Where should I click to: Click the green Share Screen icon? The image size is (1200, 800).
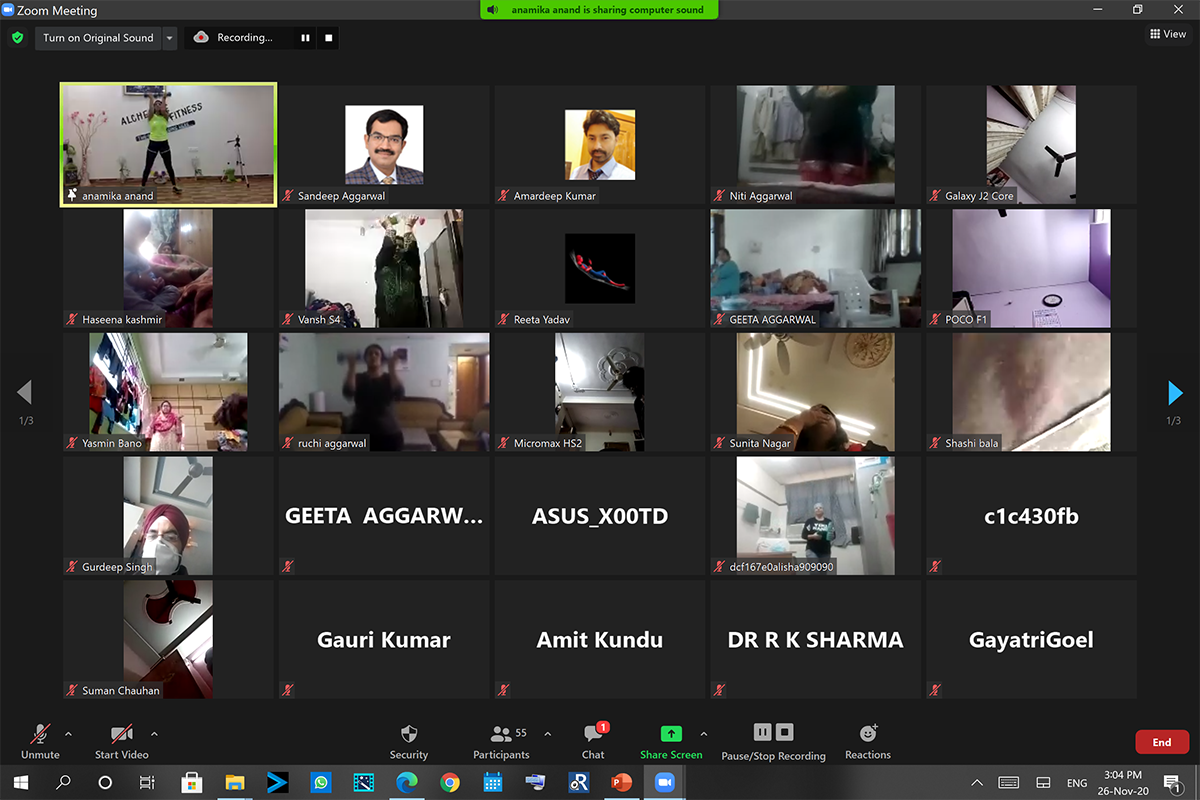click(x=671, y=734)
